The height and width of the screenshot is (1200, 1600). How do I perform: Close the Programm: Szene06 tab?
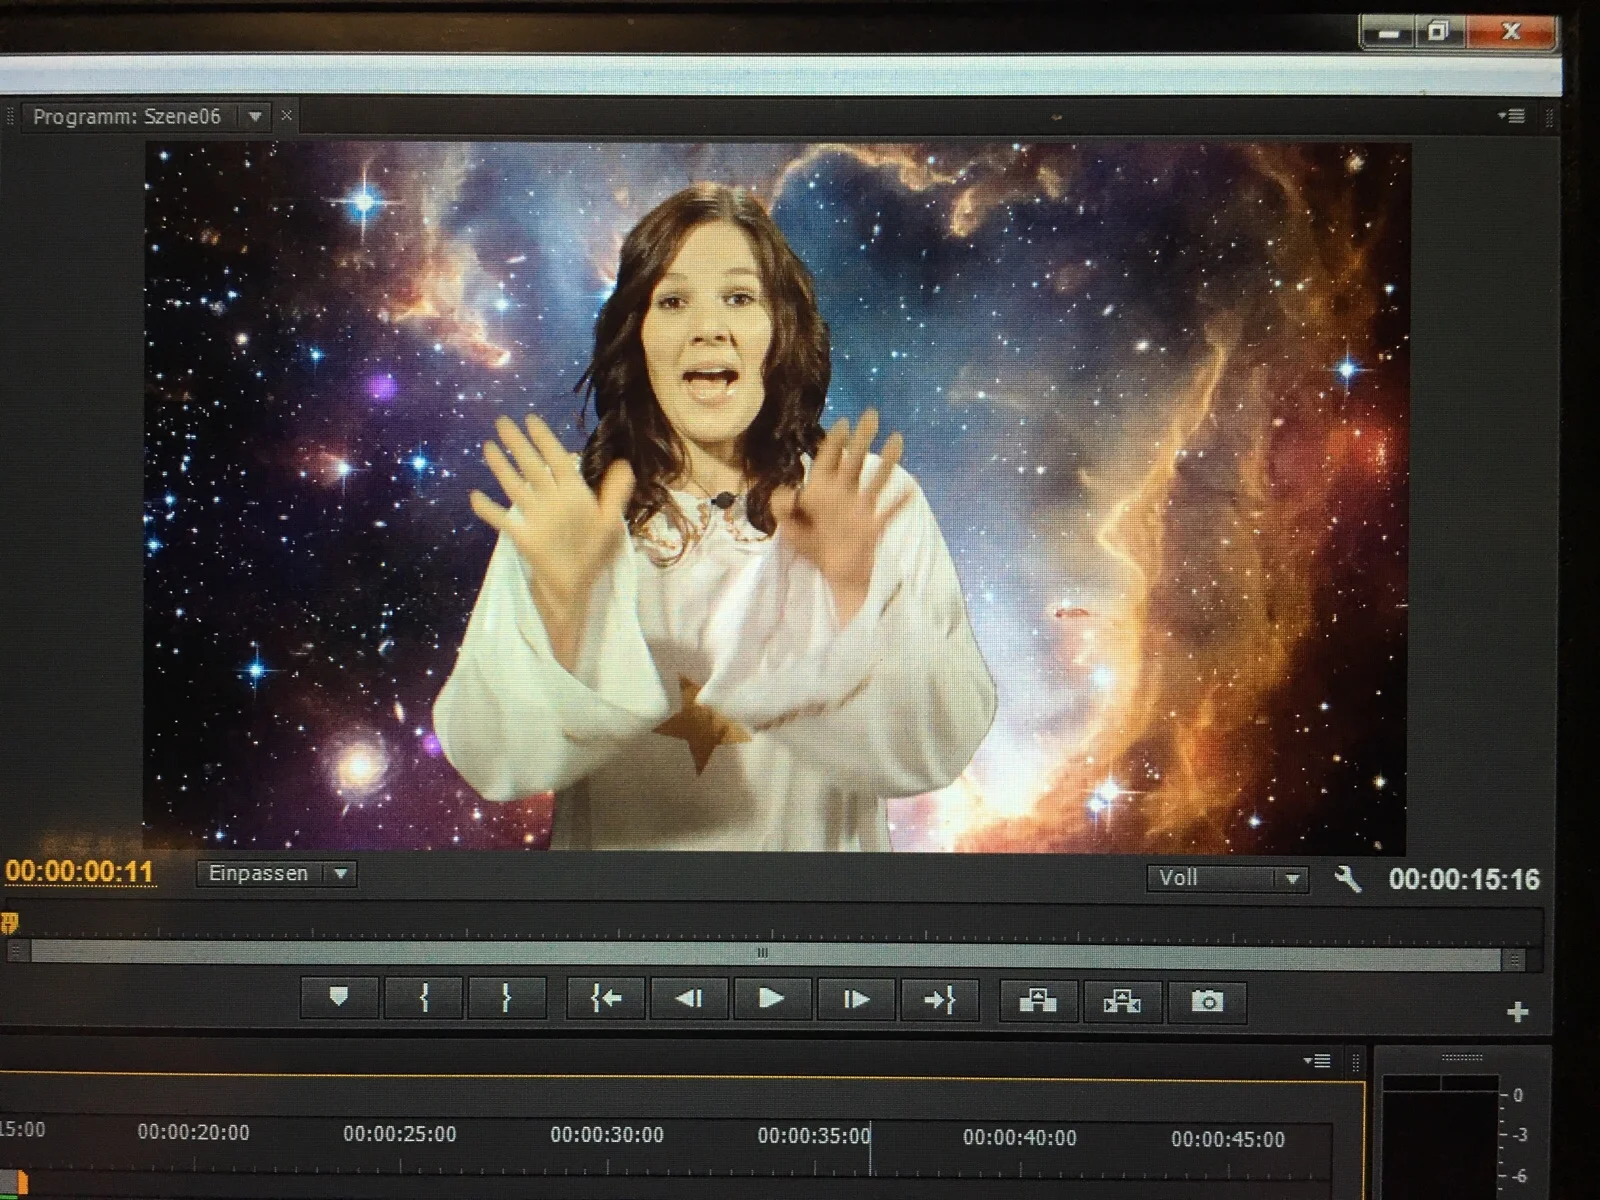(287, 116)
